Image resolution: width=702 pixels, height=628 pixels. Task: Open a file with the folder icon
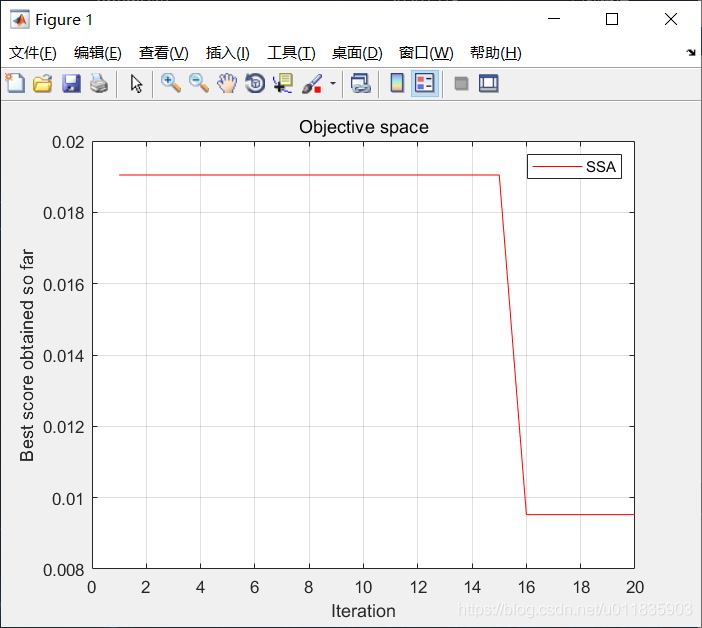click(43, 83)
